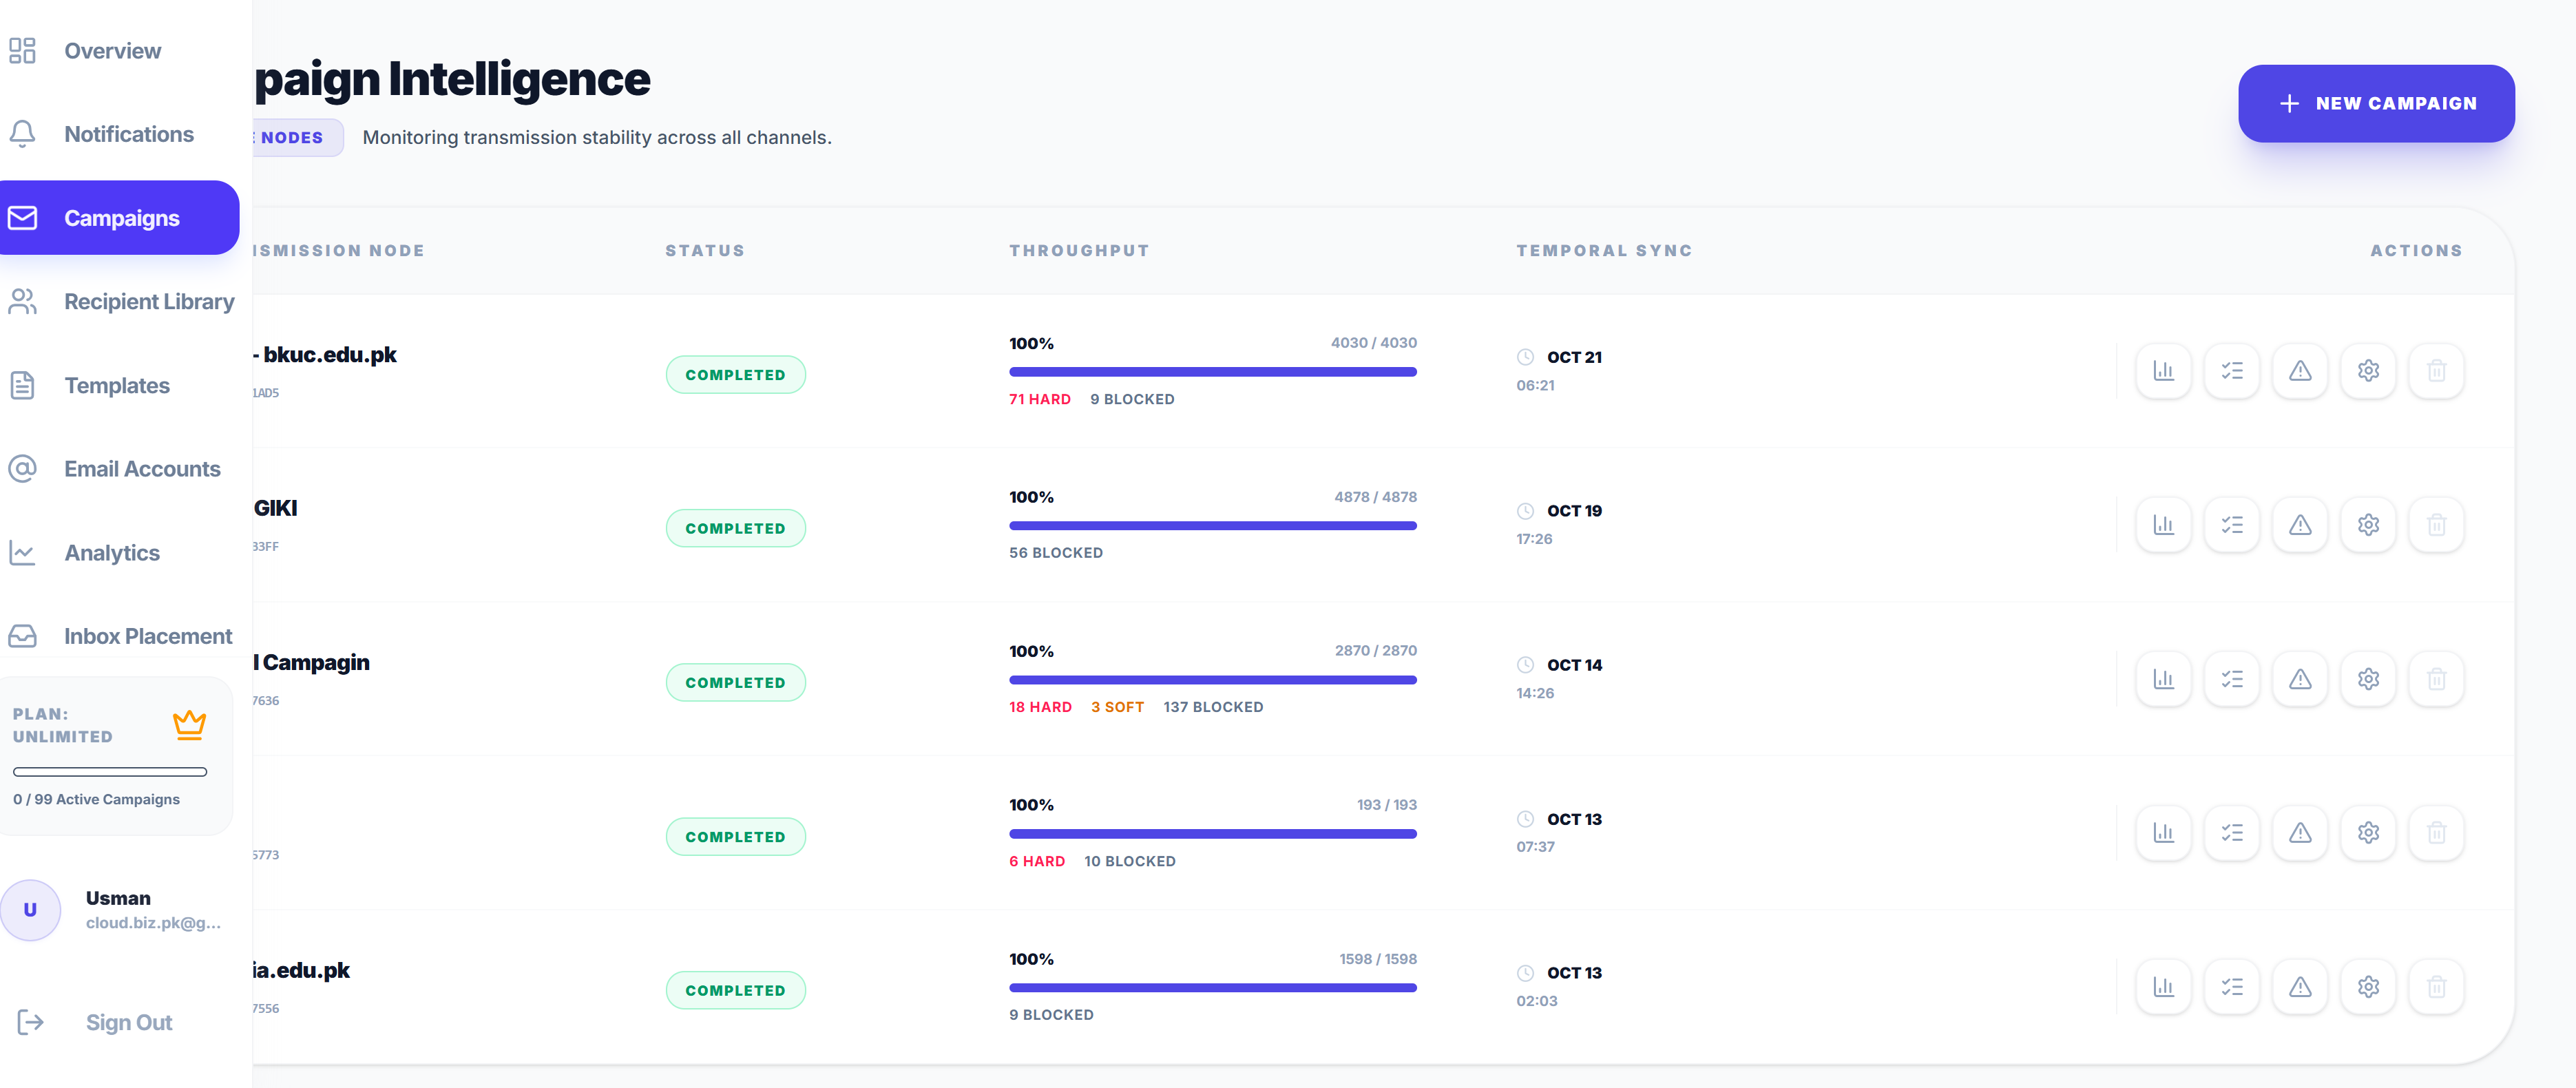The width and height of the screenshot is (2576, 1088).
Task: Sign Out of the account
Action: click(x=96, y=1022)
